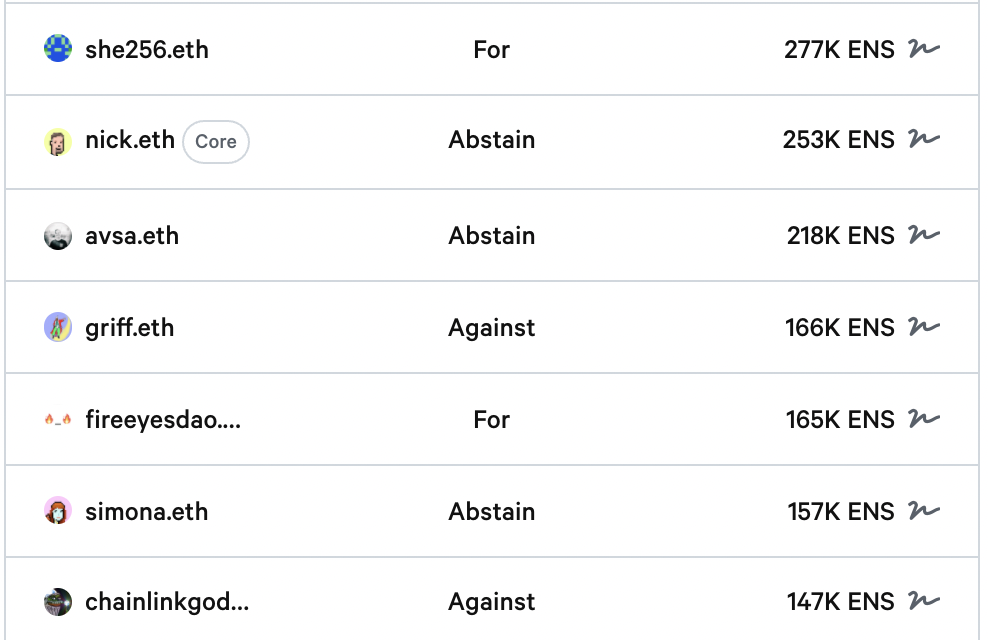
Task: Select the truncated fireeyesdao name
Action: (x=163, y=420)
